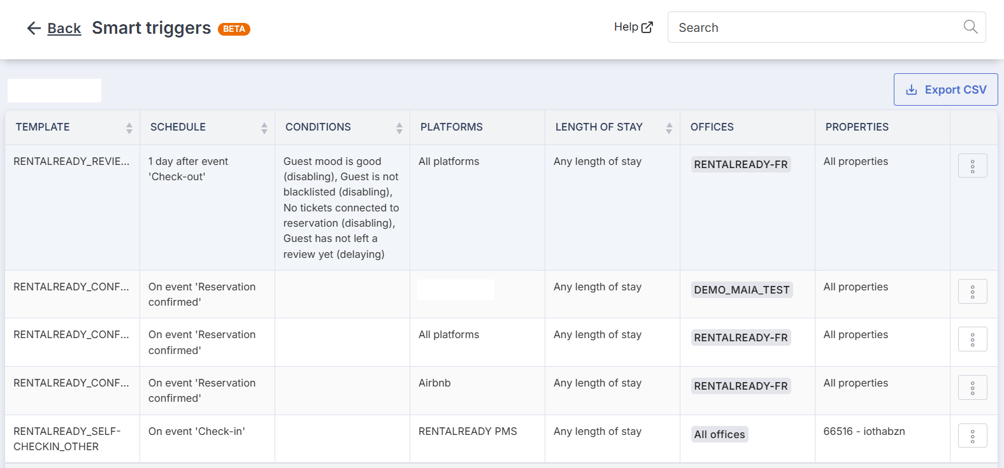Screen dimensions: 1004x468
Task: Click the DEMO_MAIA_TEST office tag
Action: point(742,289)
